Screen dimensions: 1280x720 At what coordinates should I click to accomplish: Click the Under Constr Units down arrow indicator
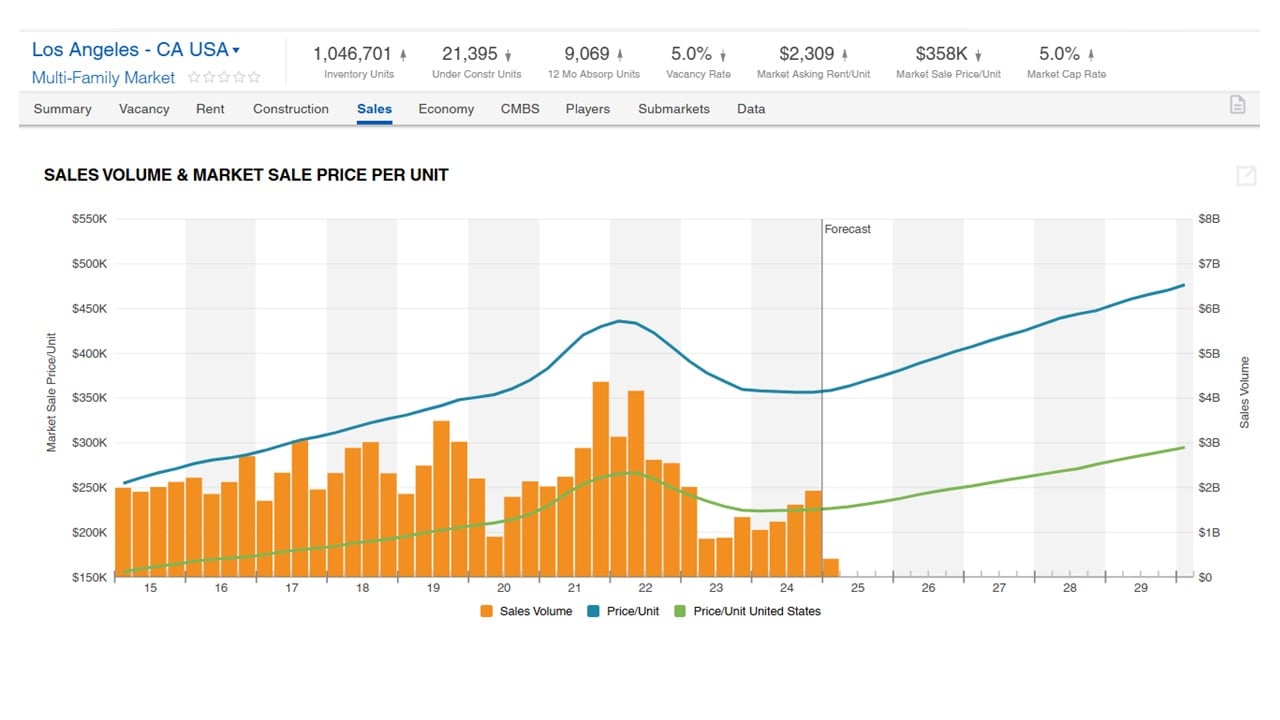pyautogui.click(x=508, y=55)
